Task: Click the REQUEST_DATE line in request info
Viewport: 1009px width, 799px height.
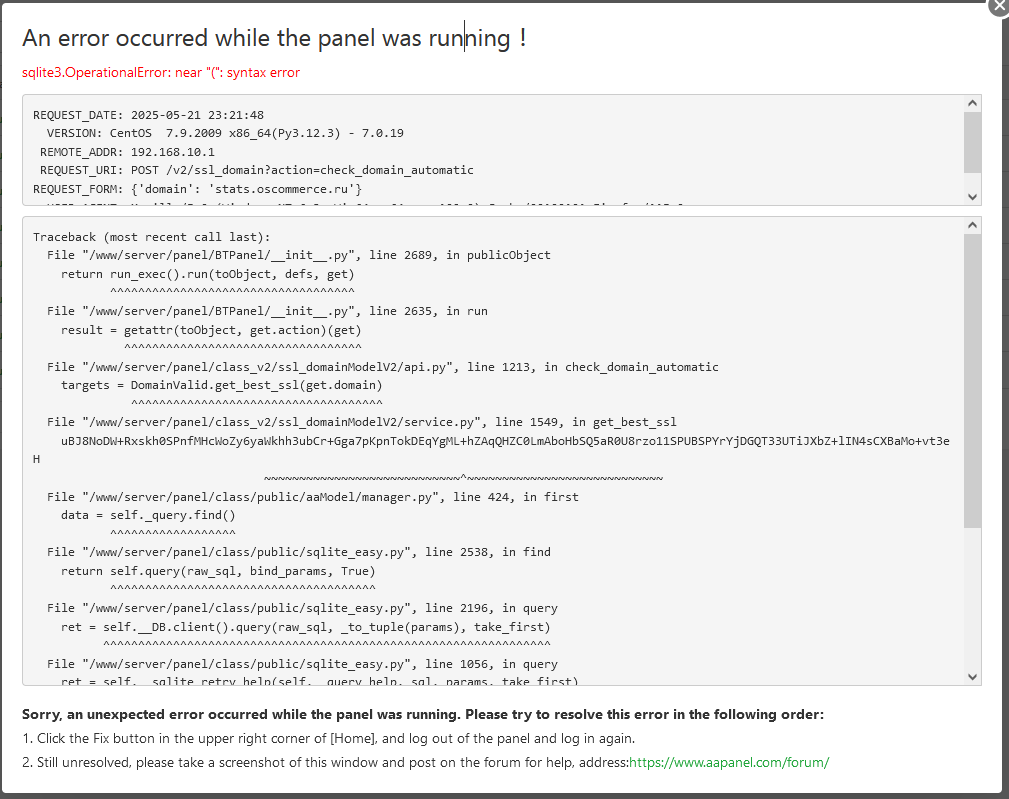Action: (148, 115)
